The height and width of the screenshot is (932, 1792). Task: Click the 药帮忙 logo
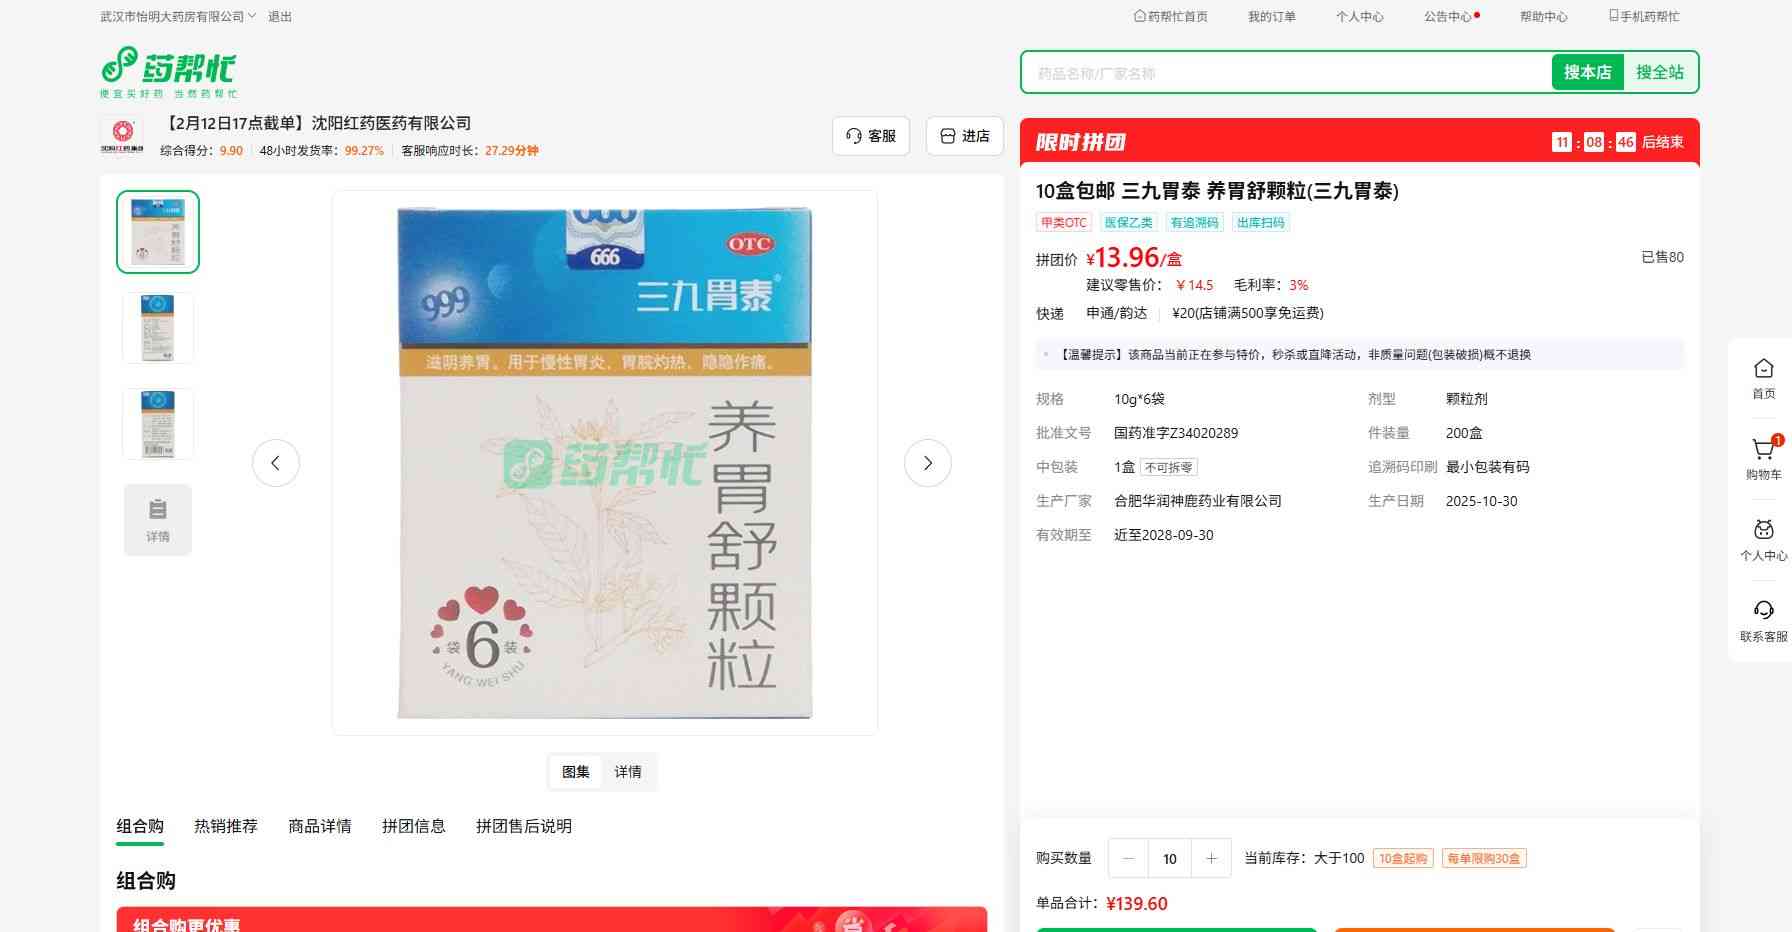click(x=168, y=72)
